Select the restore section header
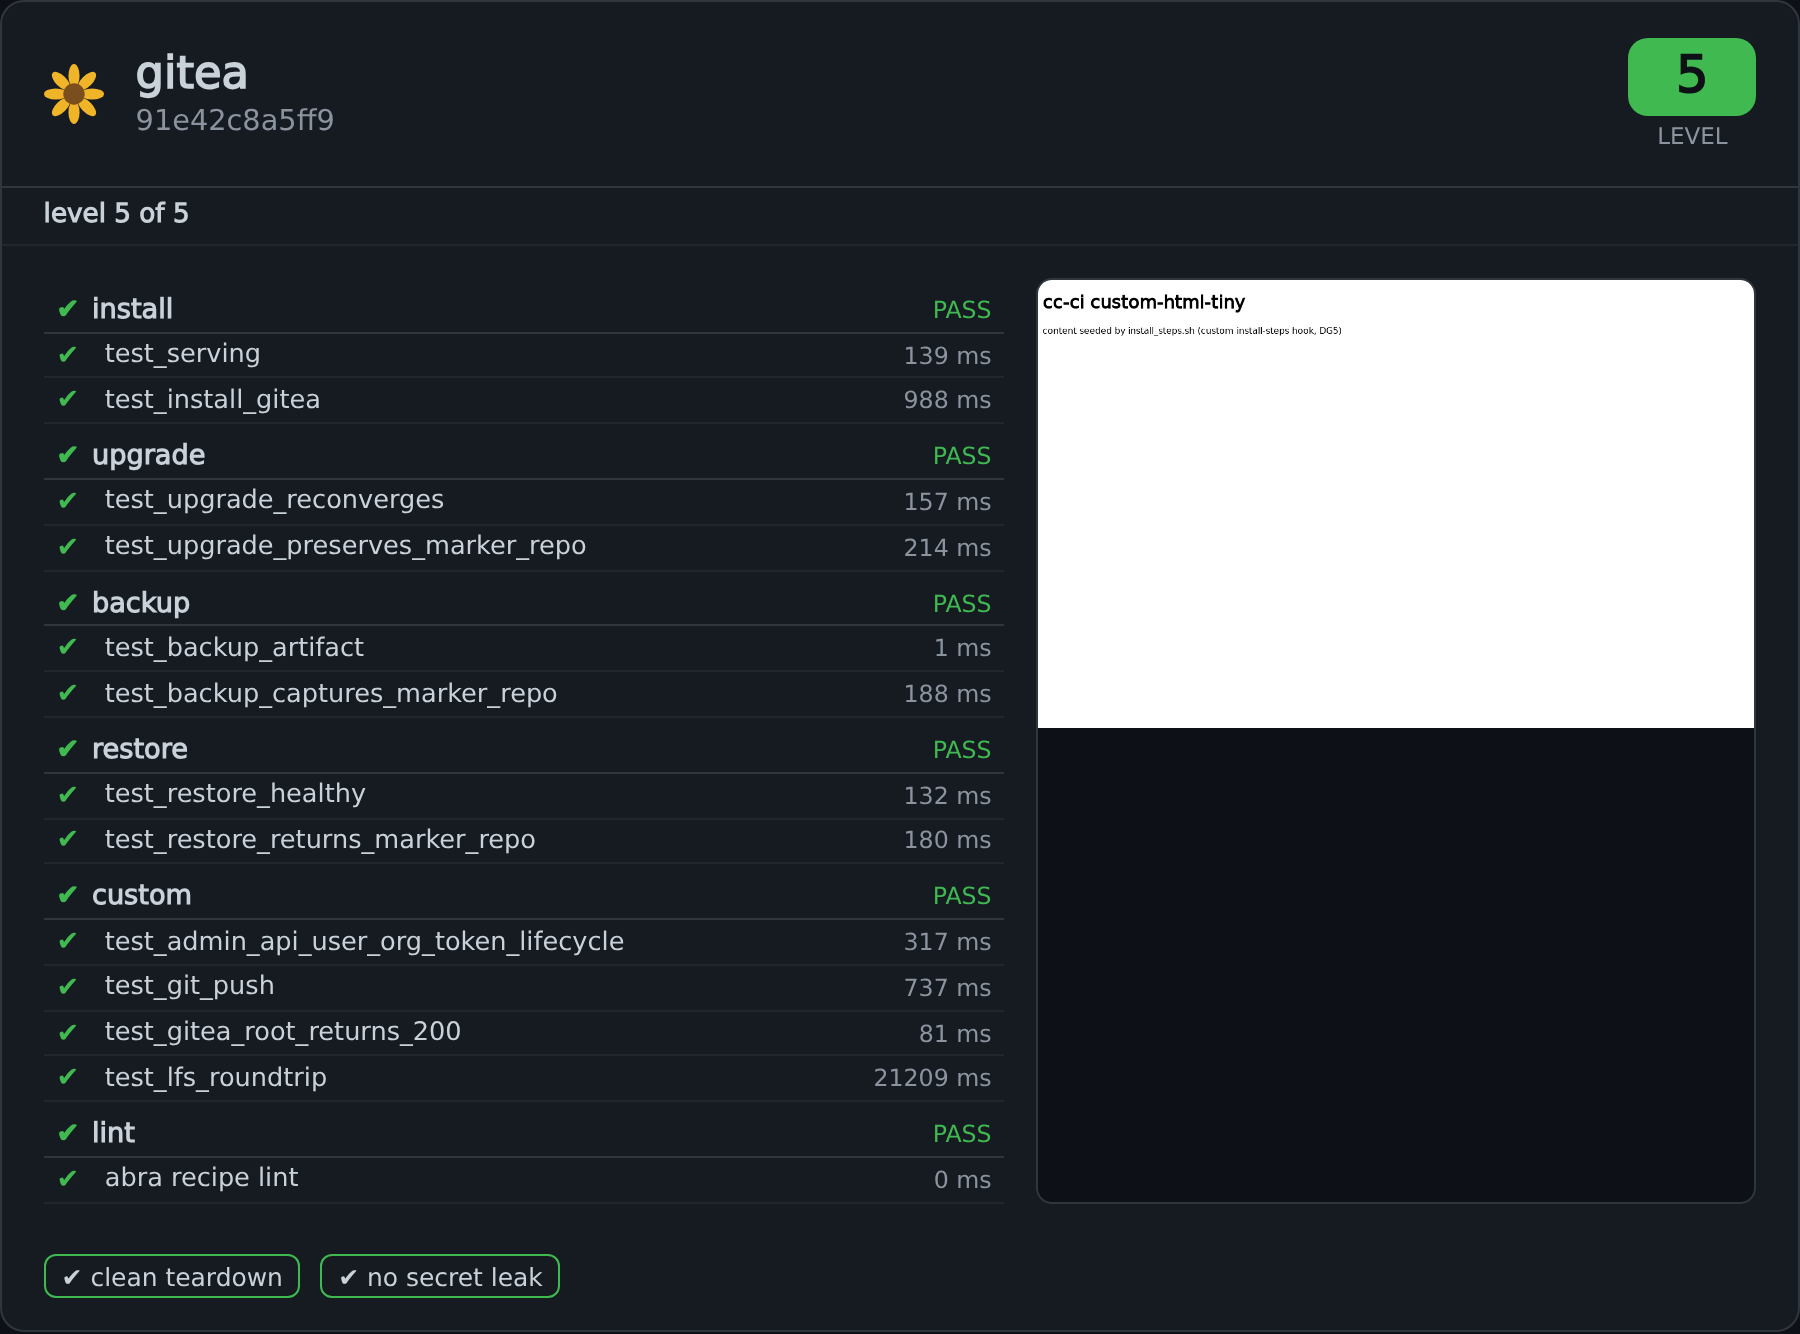Viewport: 1800px width, 1334px height. (524, 749)
